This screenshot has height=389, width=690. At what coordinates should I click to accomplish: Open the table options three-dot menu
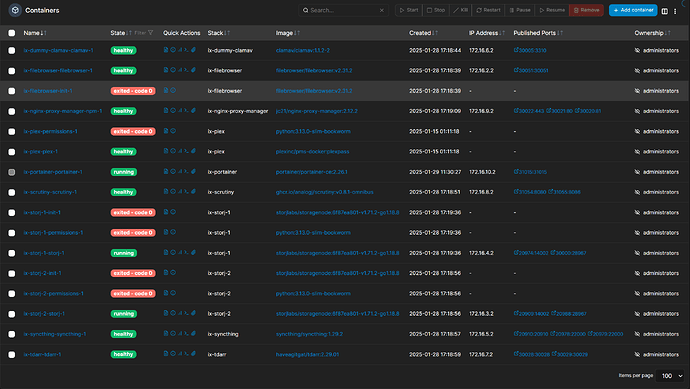click(x=675, y=11)
